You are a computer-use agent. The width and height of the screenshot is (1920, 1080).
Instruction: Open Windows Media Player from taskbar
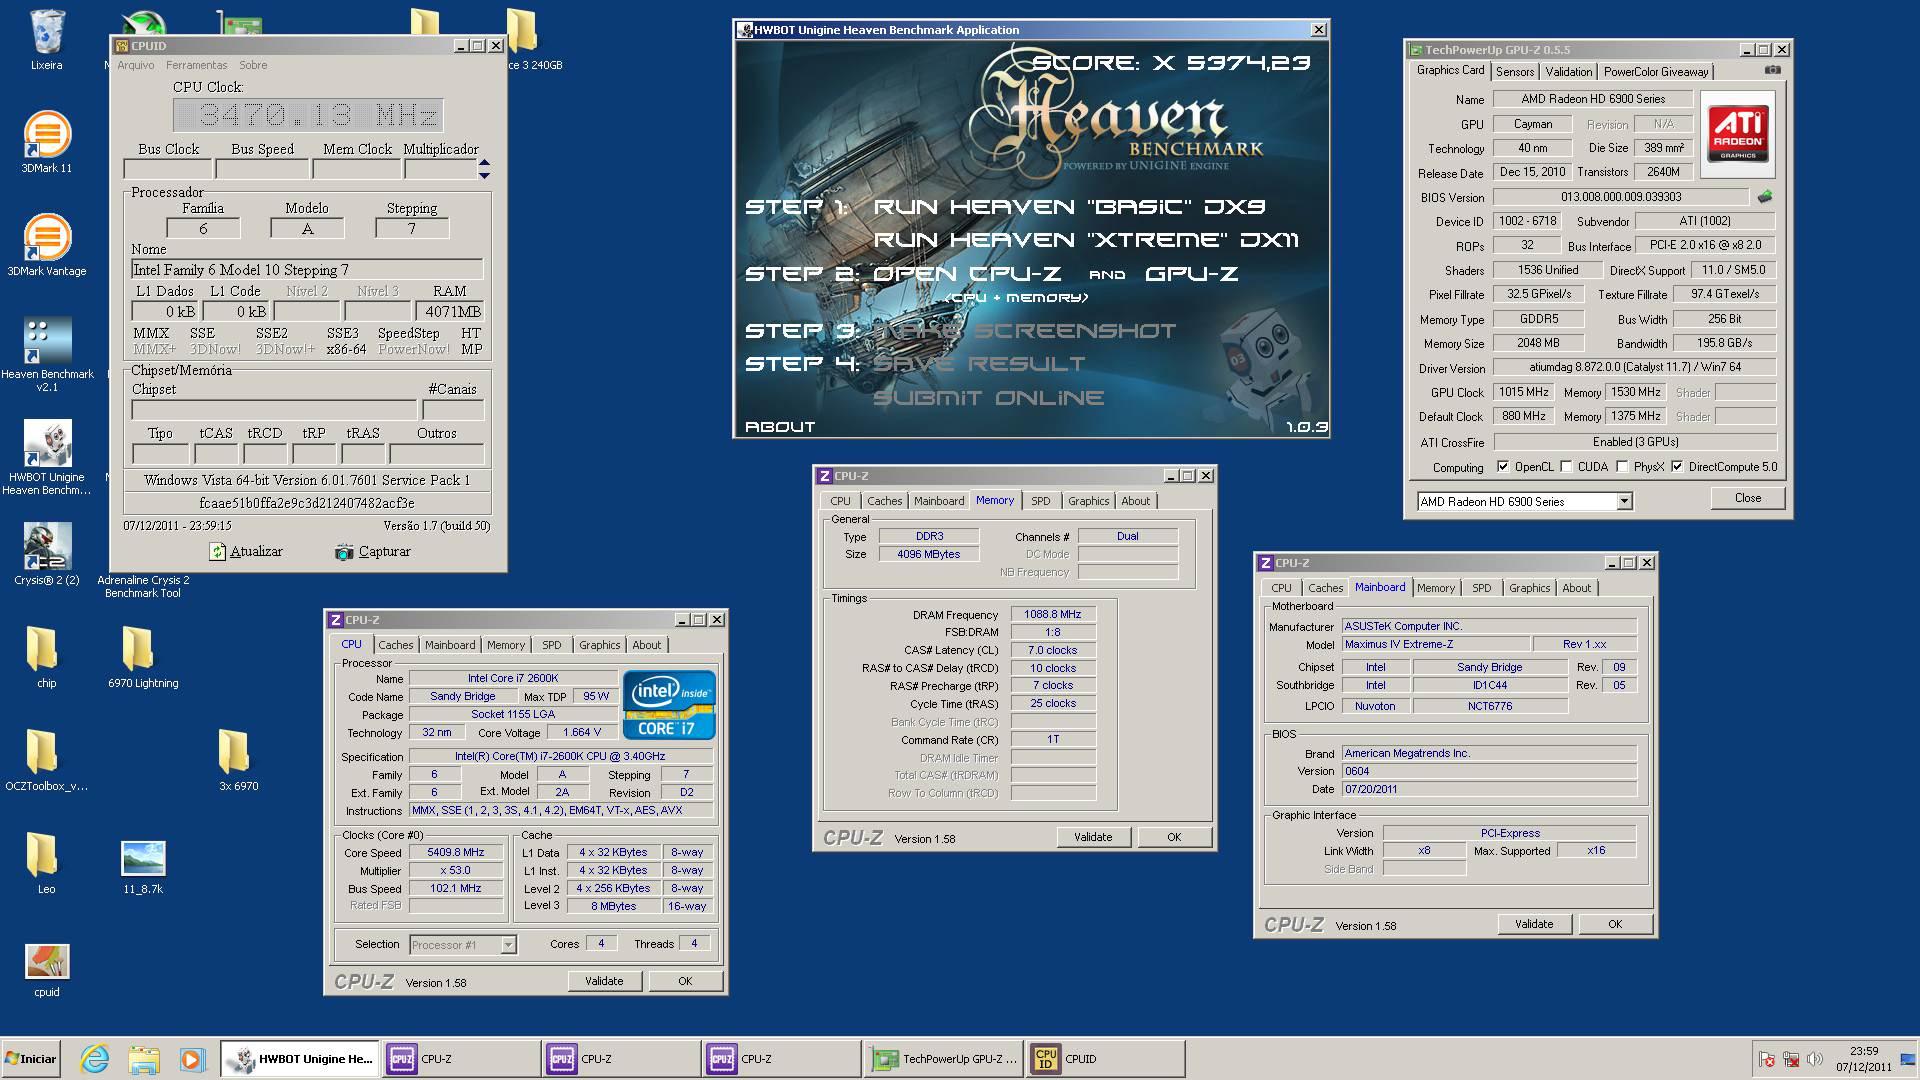click(x=192, y=1059)
